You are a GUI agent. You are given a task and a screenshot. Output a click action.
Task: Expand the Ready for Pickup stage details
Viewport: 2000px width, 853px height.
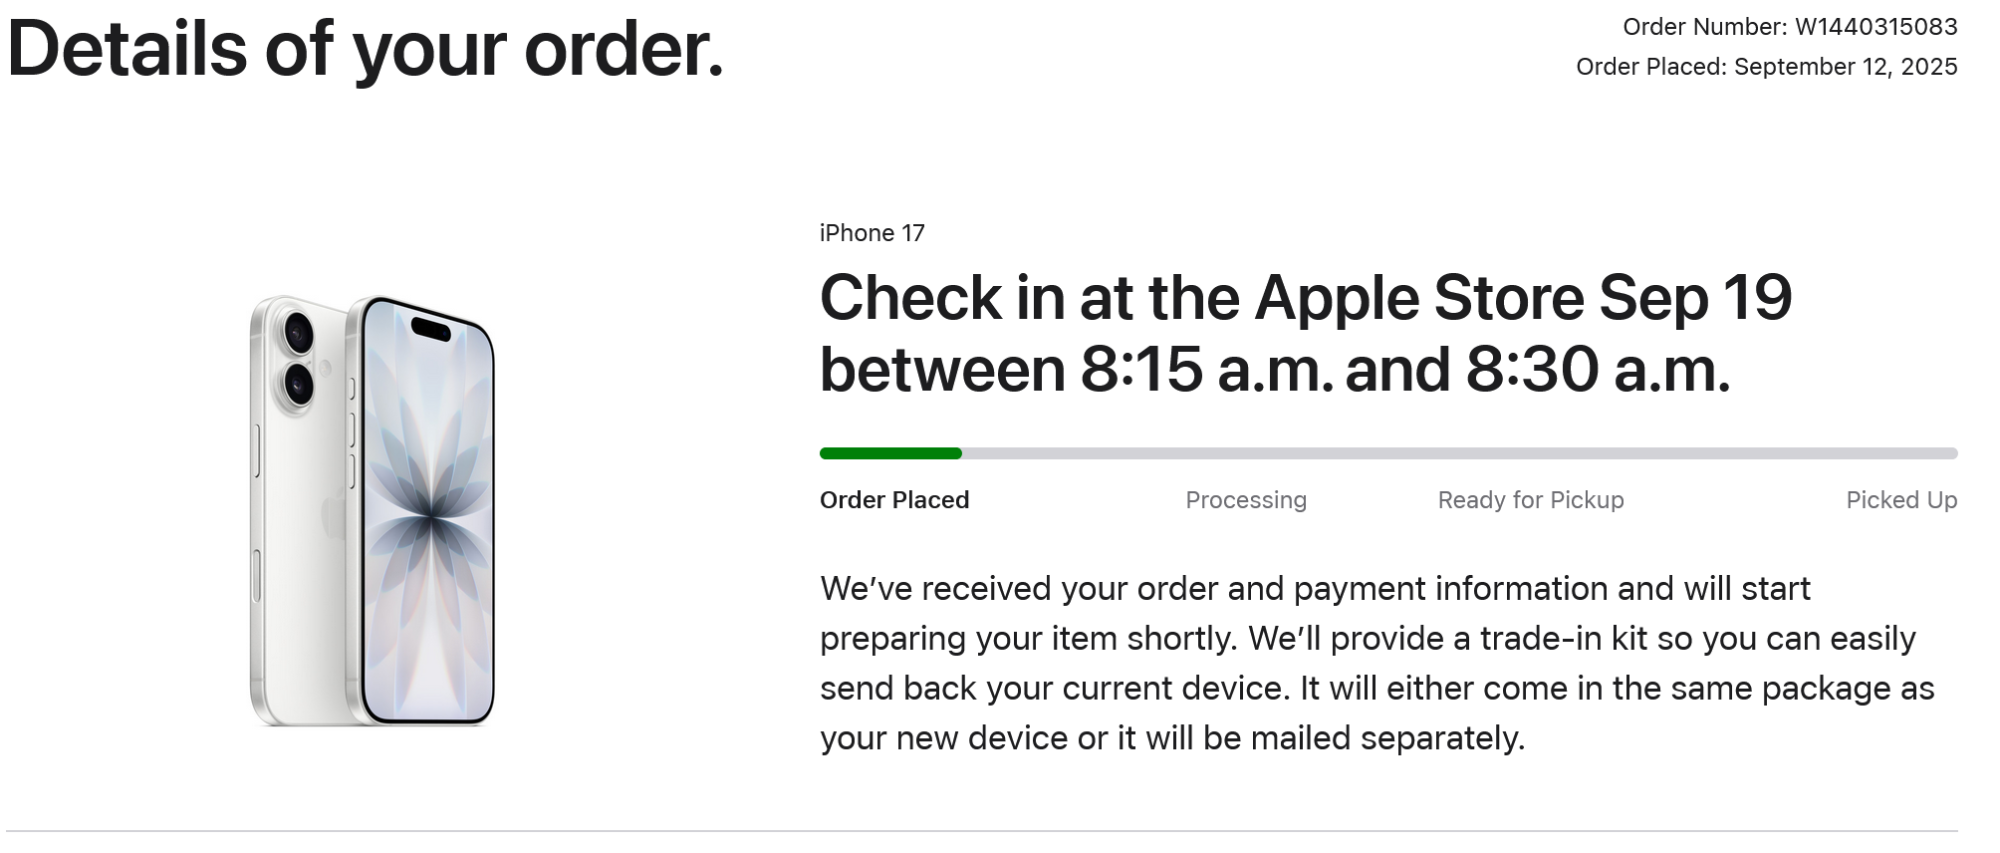pos(1530,500)
